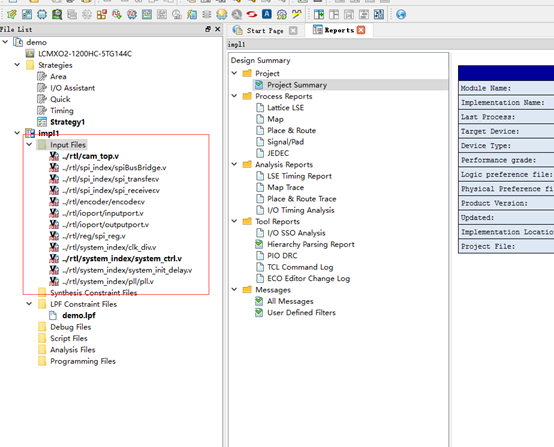Open the JEDEC report

click(x=278, y=153)
